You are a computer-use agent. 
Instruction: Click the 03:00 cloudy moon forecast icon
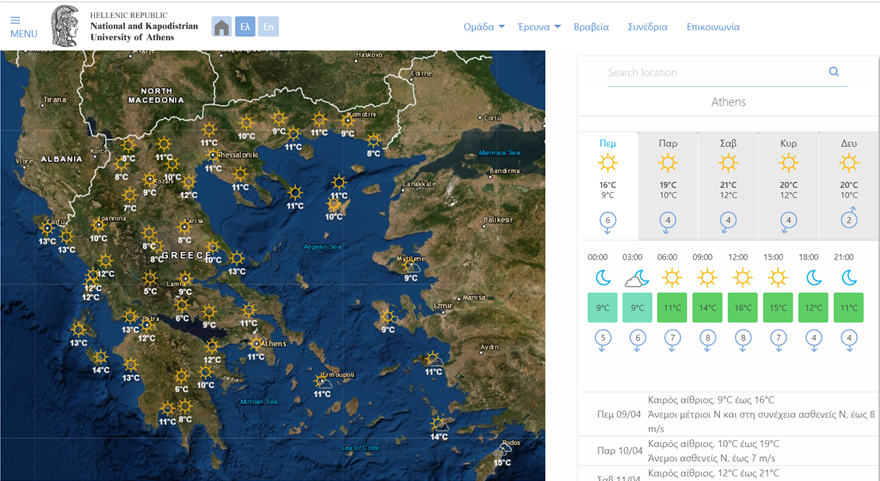[637, 278]
